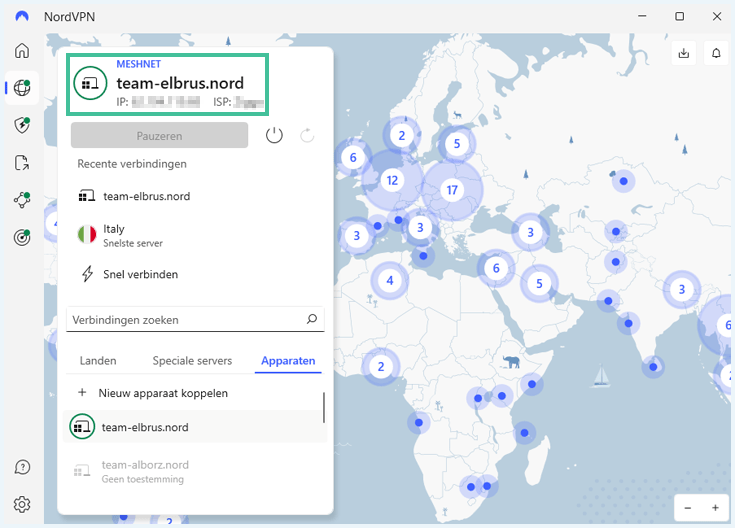This screenshot has width=735, height=528.
Task: Click the Pauzeren button
Action: 159,136
